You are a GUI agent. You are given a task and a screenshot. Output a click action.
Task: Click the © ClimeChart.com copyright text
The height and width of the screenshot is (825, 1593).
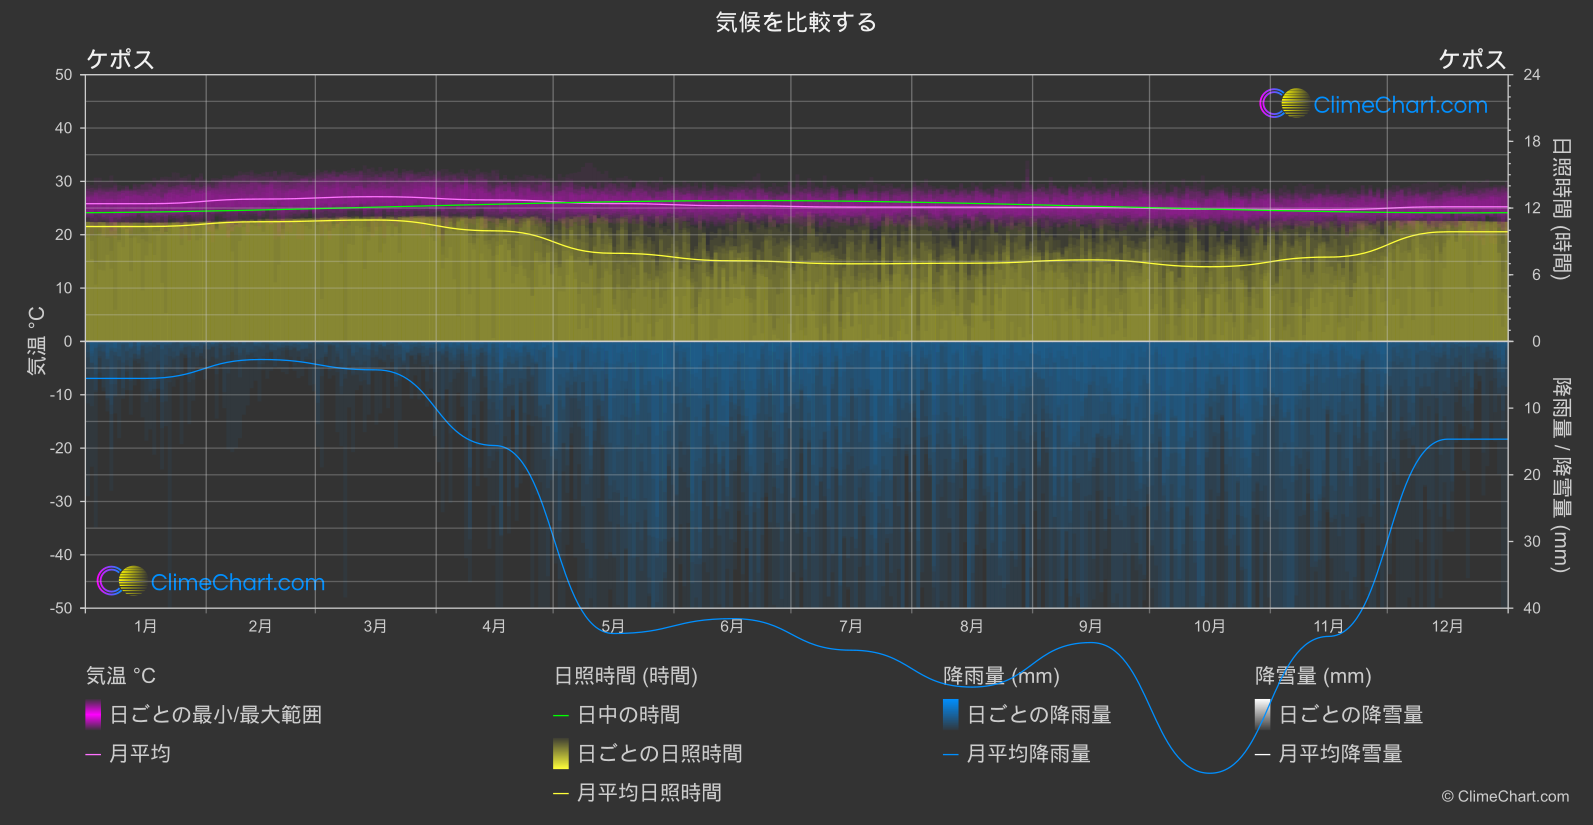pyautogui.click(x=1505, y=796)
